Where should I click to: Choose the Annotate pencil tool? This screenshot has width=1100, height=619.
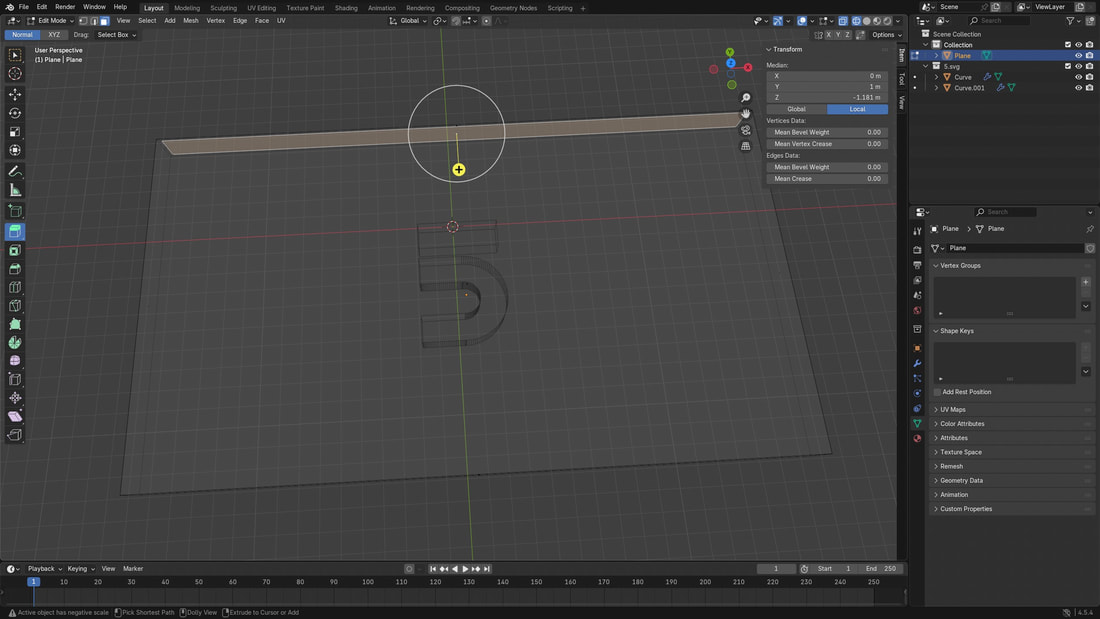(15, 172)
